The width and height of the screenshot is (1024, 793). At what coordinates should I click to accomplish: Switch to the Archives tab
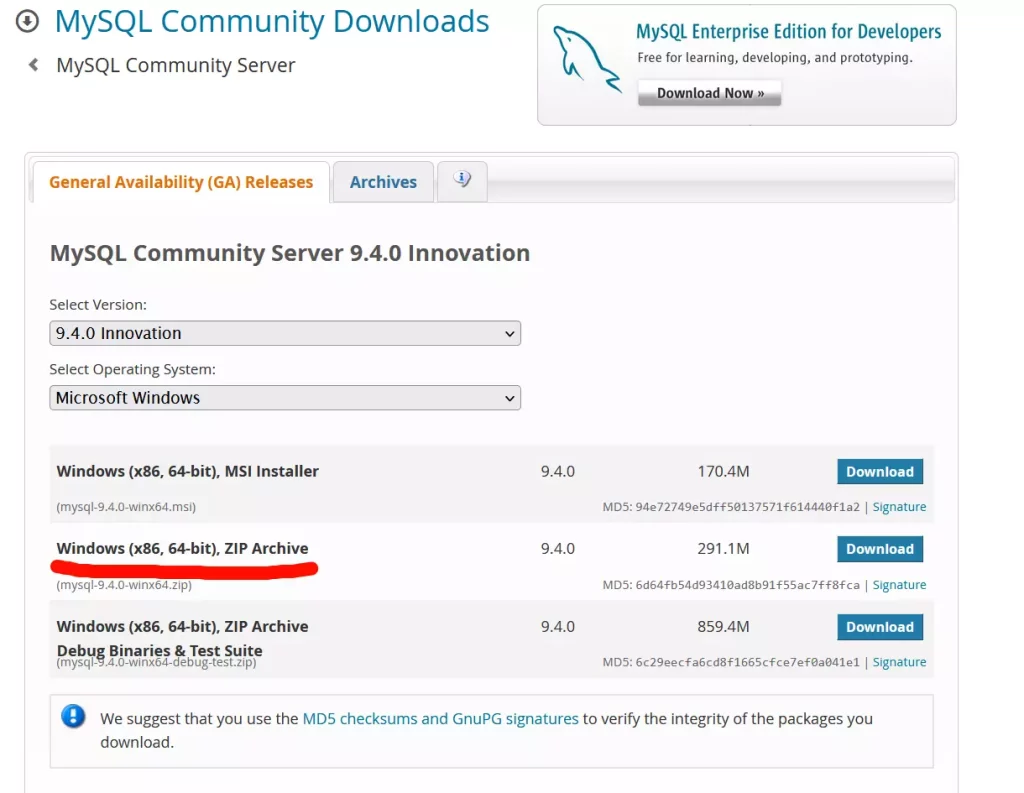tap(383, 182)
